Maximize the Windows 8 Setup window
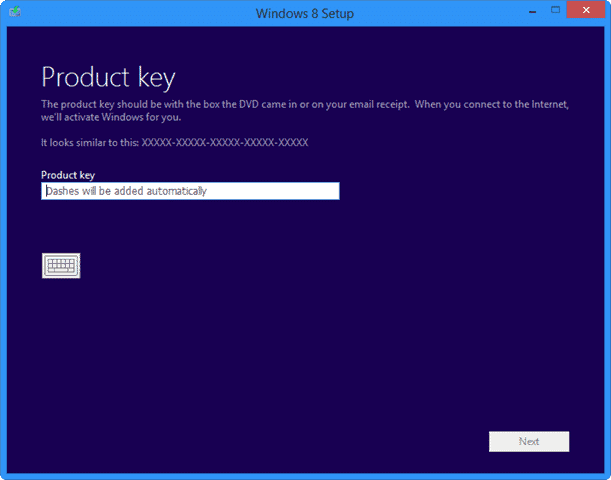 (555, 11)
